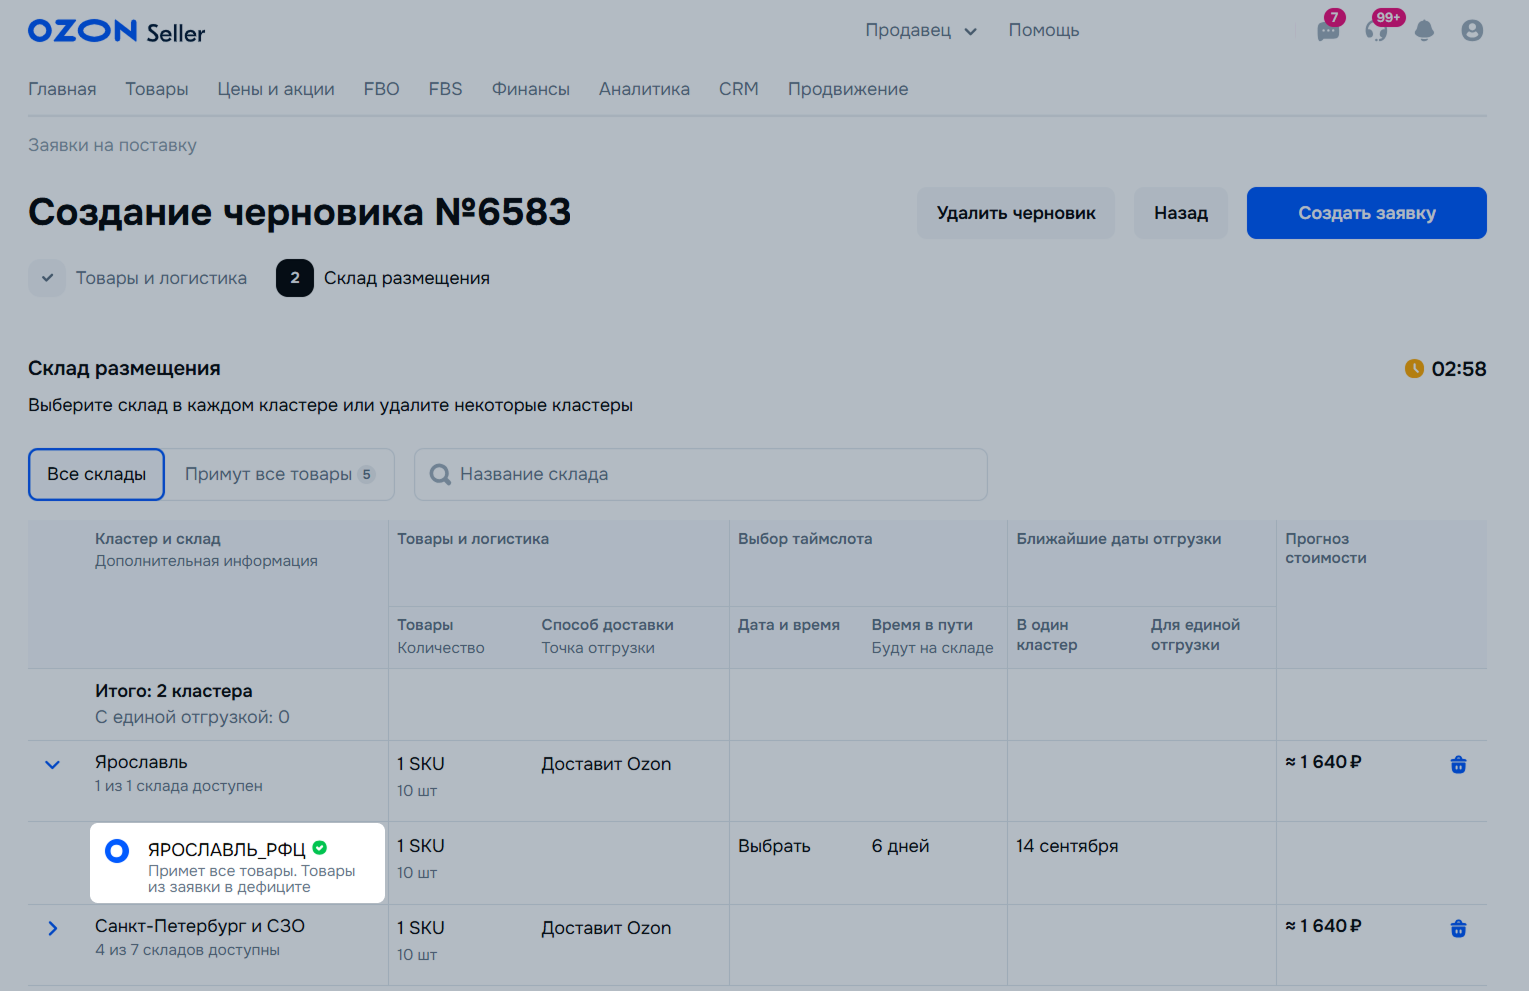This screenshot has height=991, width=1529.
Task: Click the Ярославль ≈1 640 ₽ cost forecast
Action: [x=1323, y=762]
